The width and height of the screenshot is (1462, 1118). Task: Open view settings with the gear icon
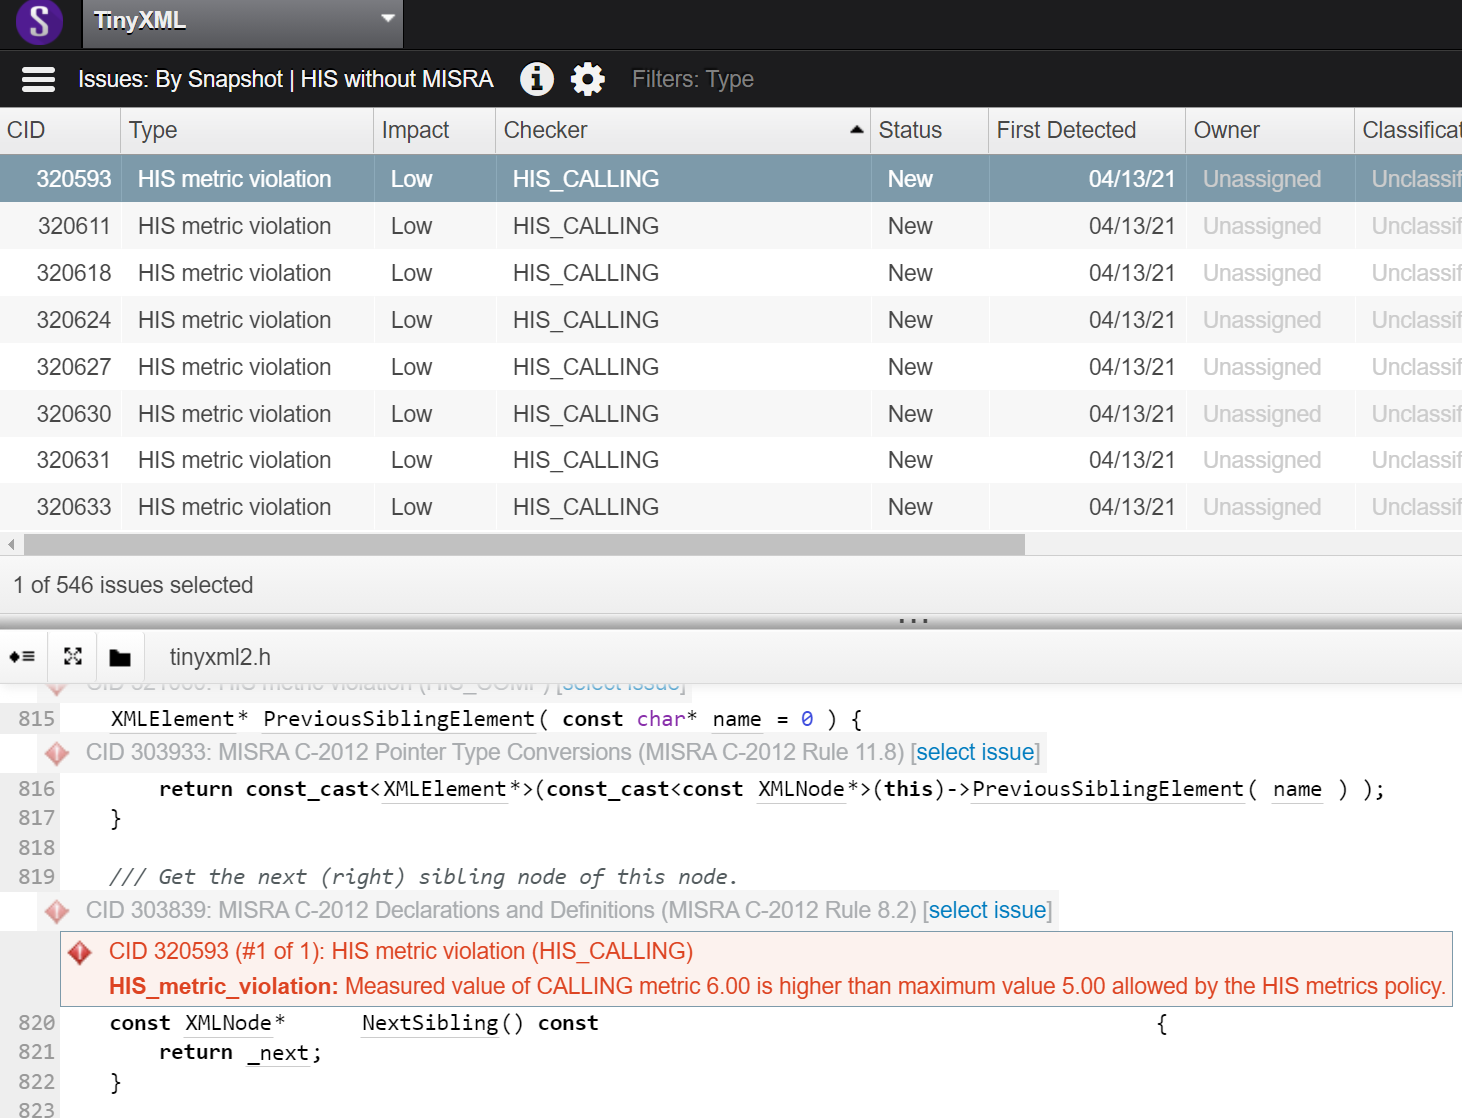[588, 79]
